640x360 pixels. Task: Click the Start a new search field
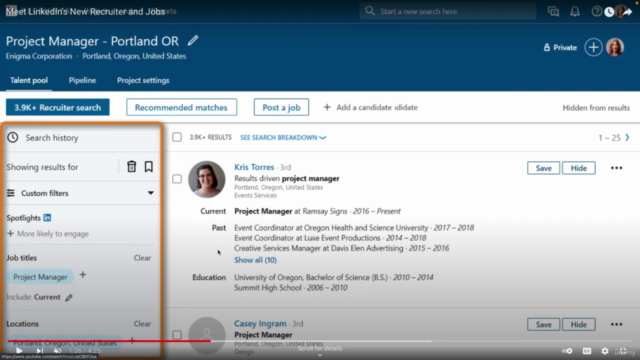pyautogui.click(x=448, y=11)
